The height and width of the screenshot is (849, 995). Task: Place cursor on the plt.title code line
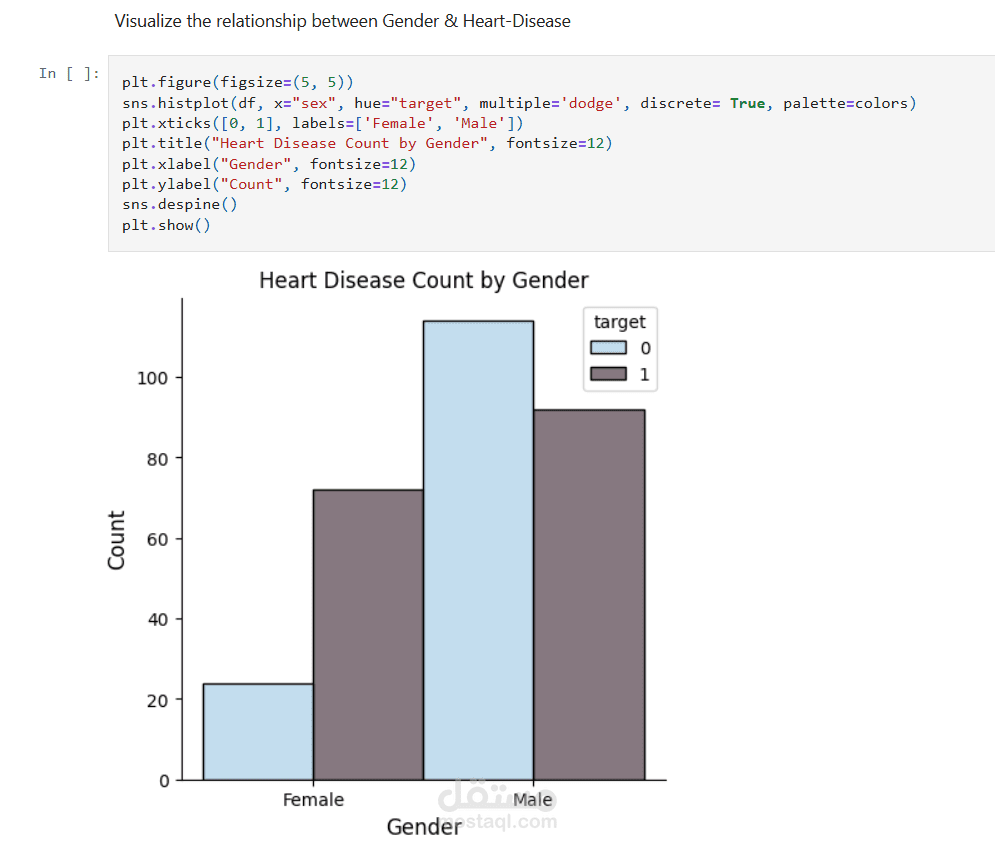[366, 143]
